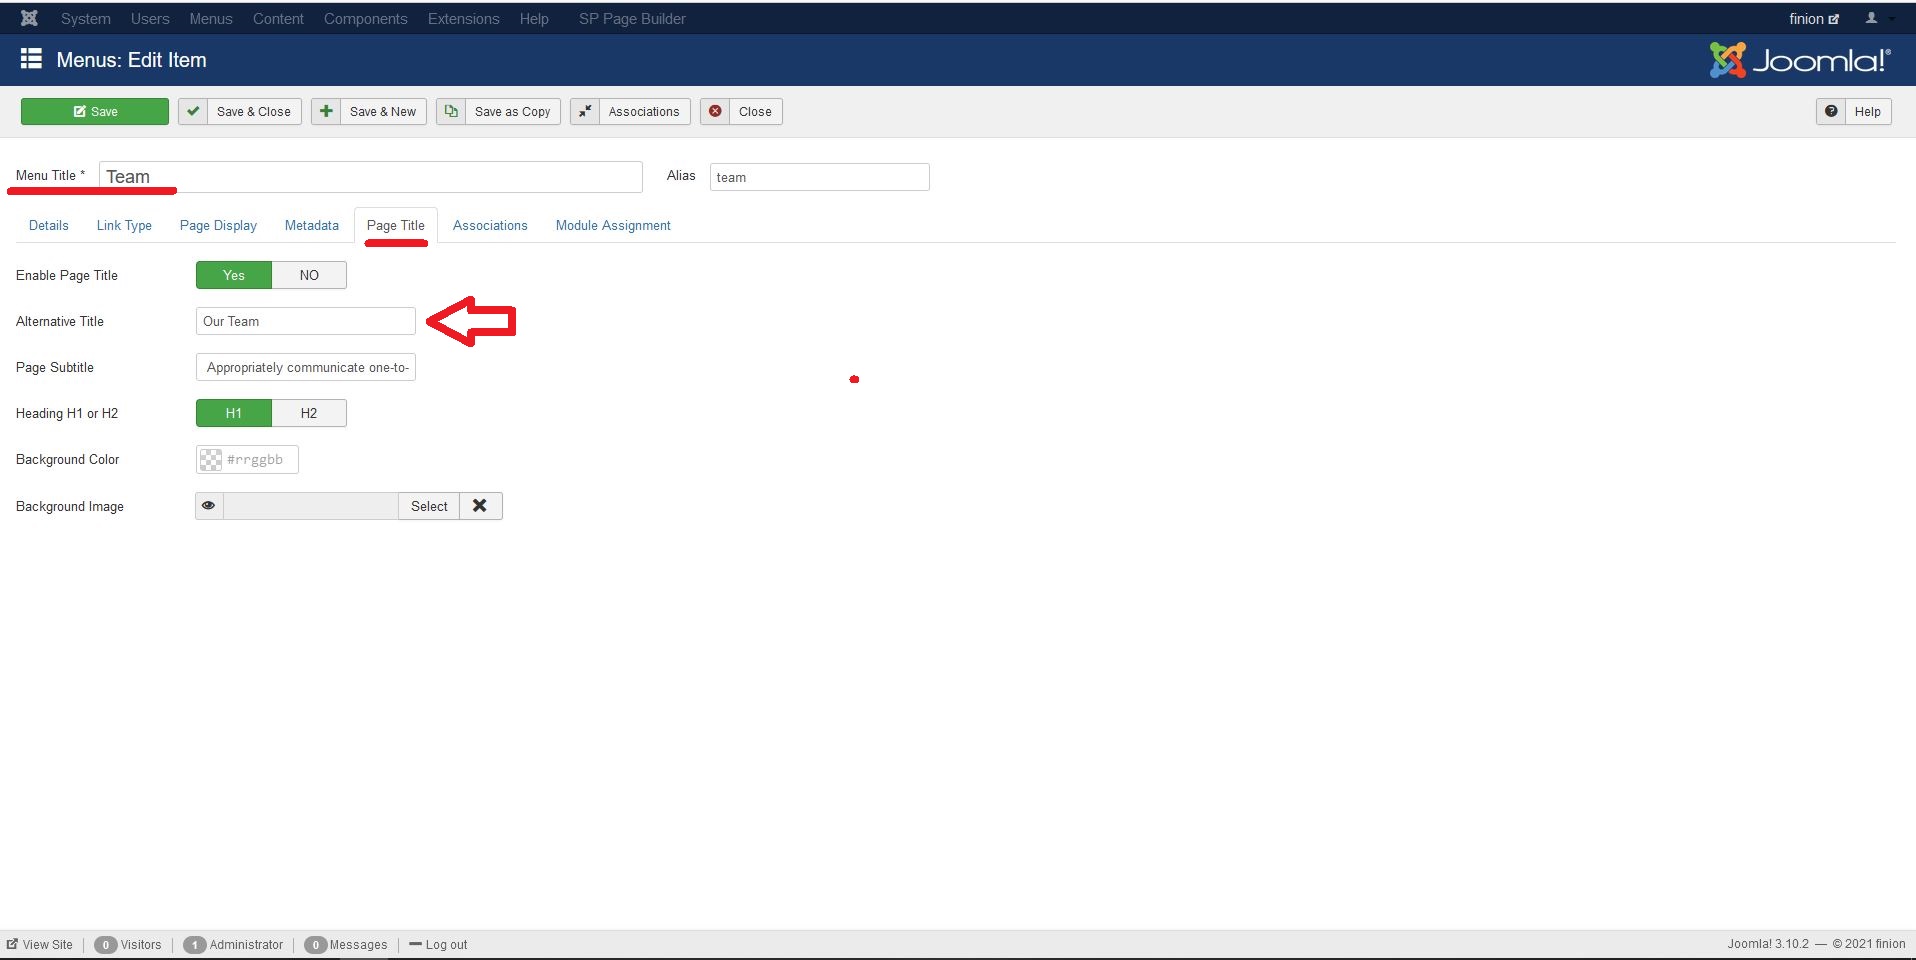This screenshot has width=1916, height=960.
Task: Click View Site link in footer
Action: (x=40, y=944)
